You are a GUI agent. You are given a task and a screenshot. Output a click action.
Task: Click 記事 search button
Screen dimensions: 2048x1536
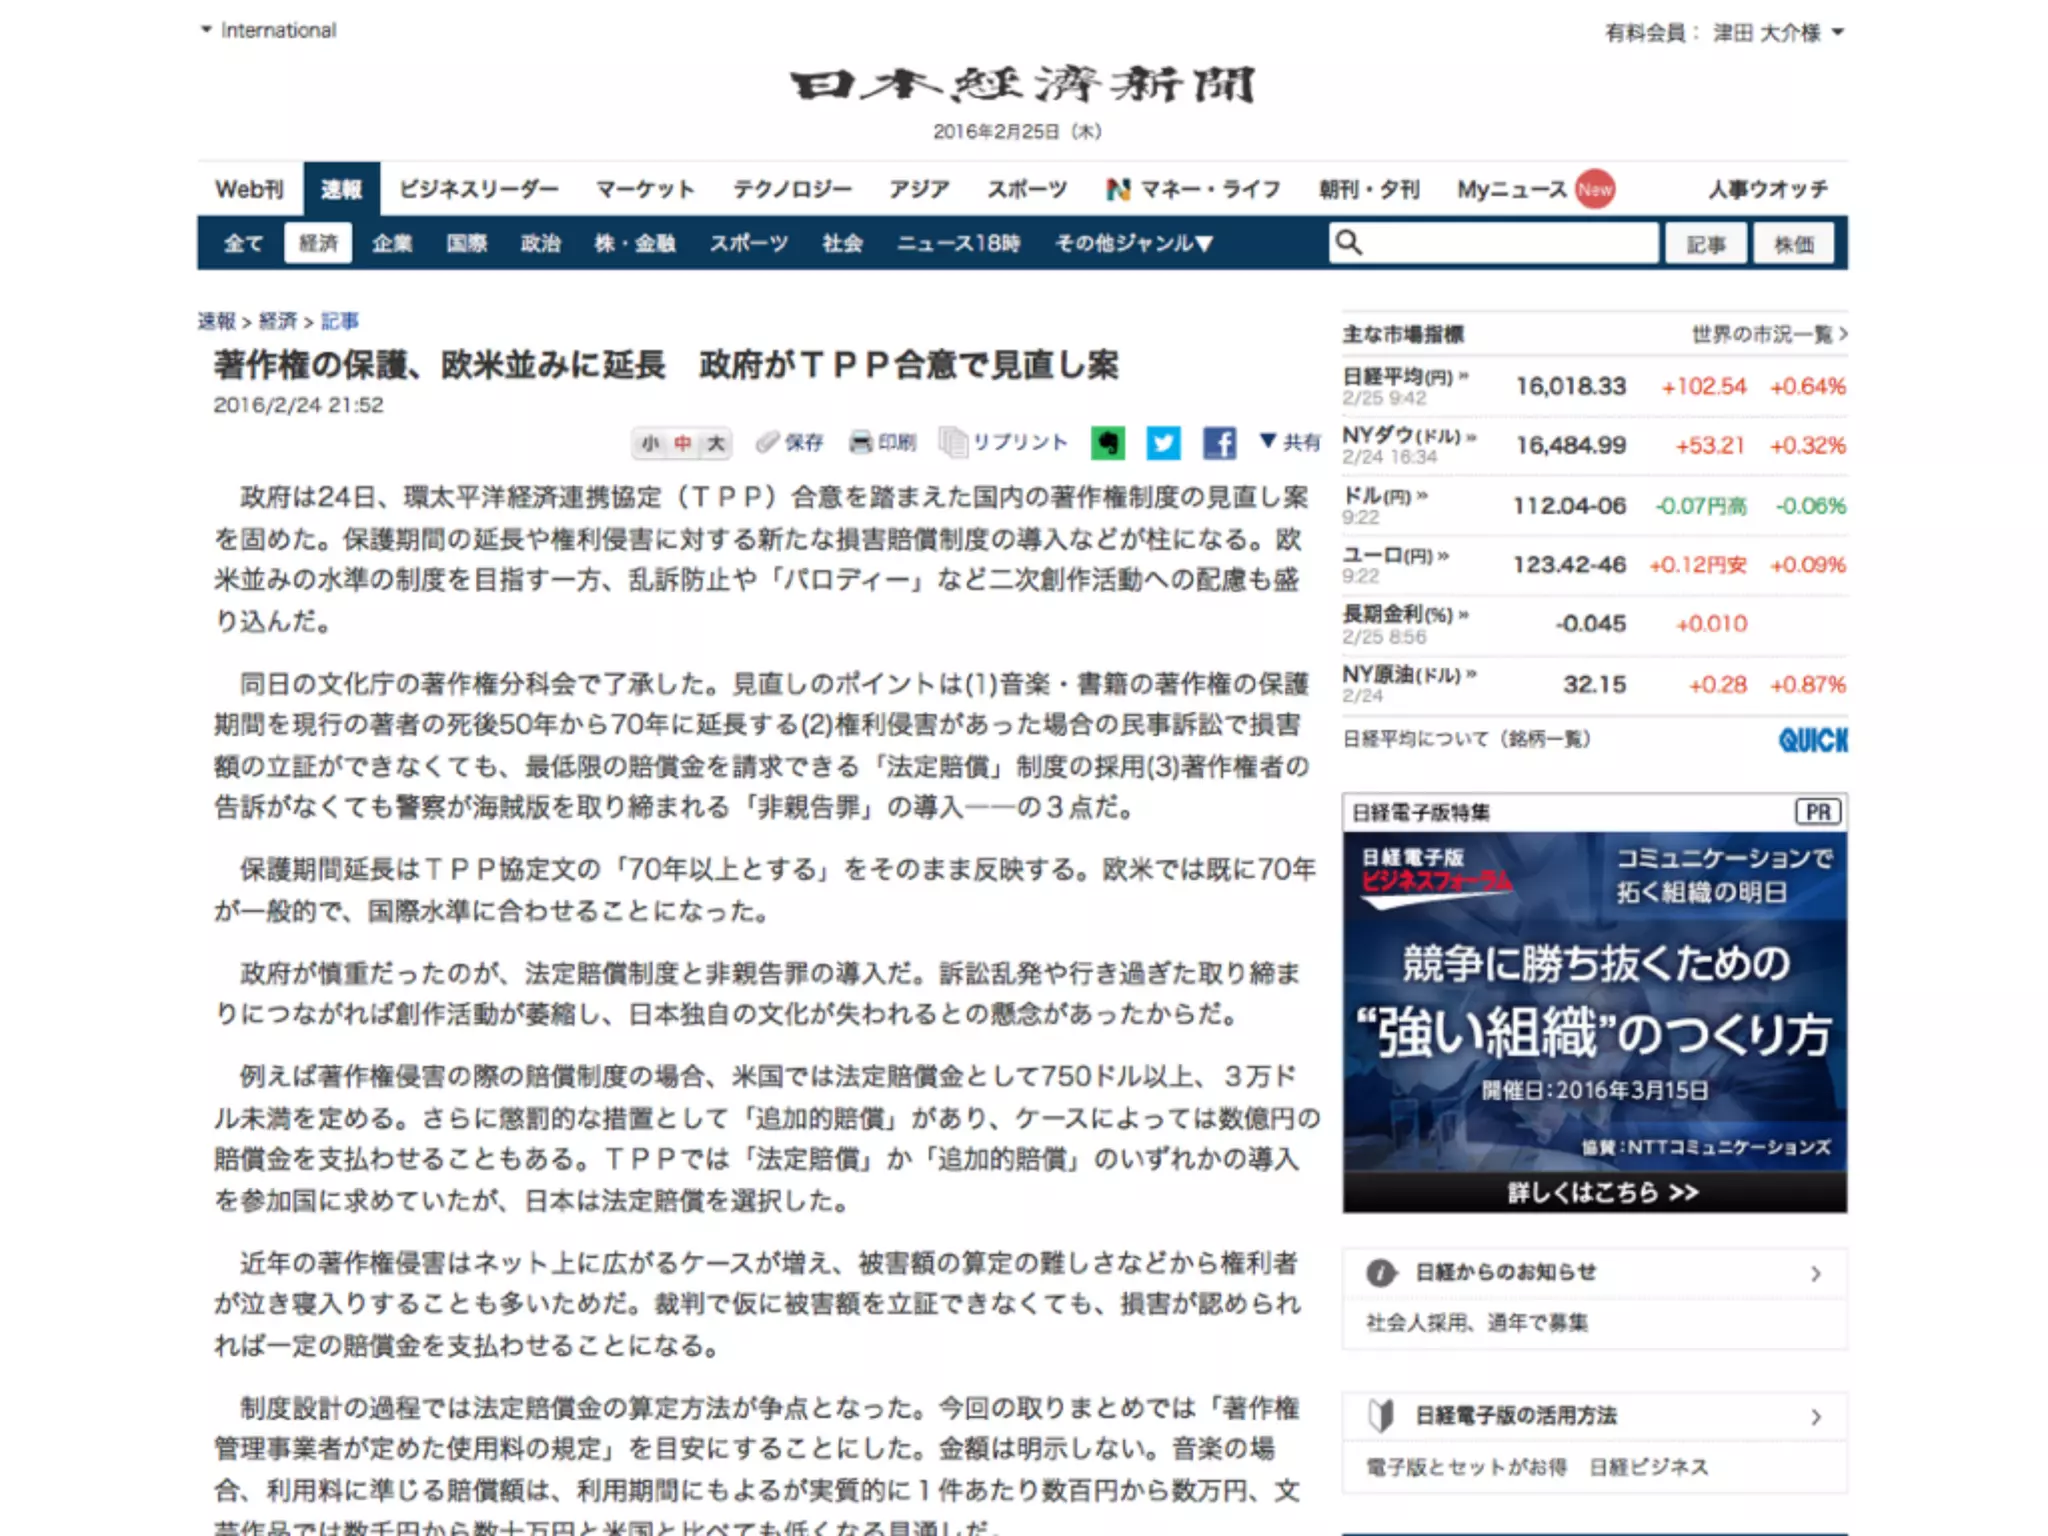click(x=1705, y=244)
